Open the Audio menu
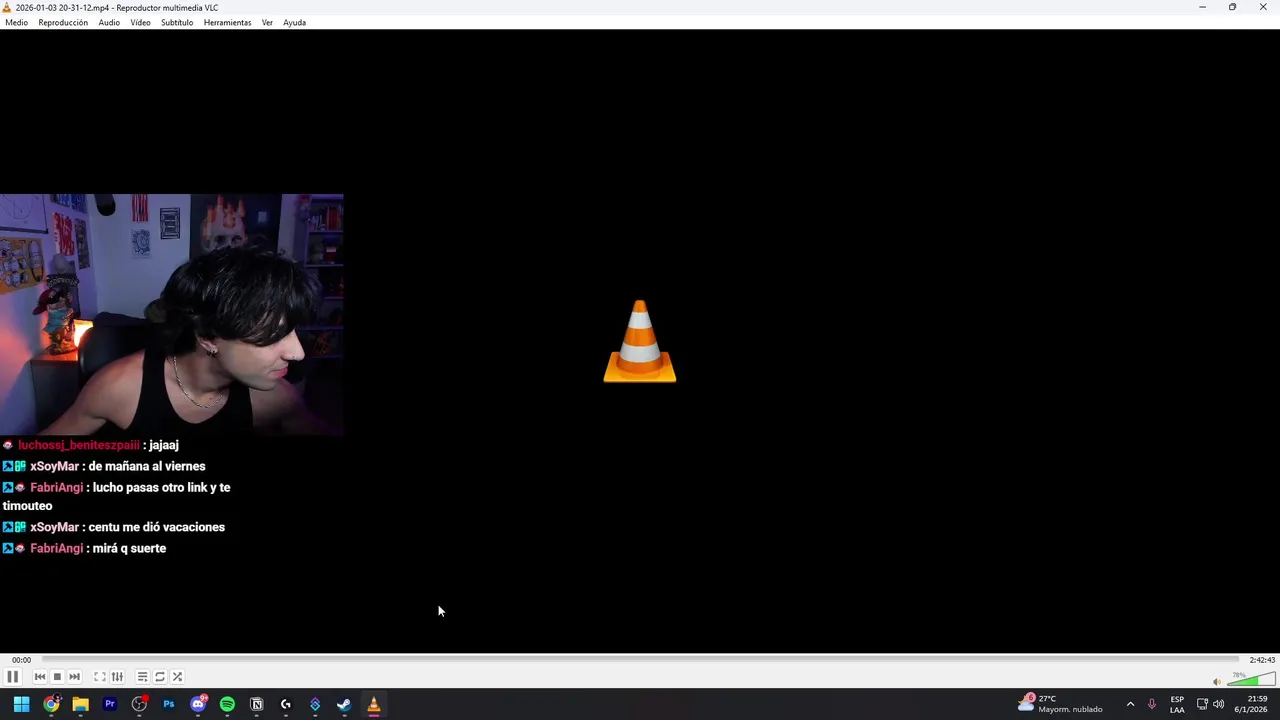 [x=109, y=22]
